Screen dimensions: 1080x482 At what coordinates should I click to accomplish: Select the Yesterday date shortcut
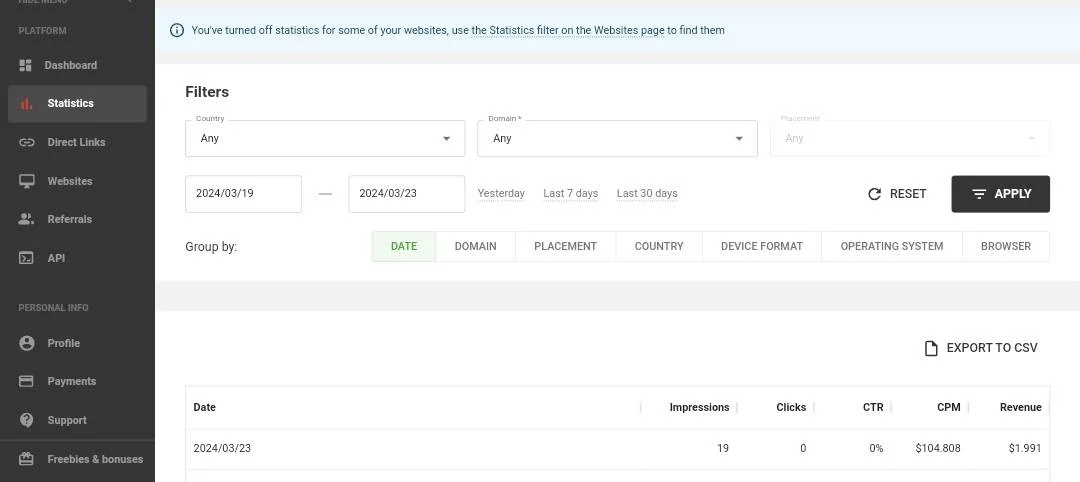pos(501,193)
